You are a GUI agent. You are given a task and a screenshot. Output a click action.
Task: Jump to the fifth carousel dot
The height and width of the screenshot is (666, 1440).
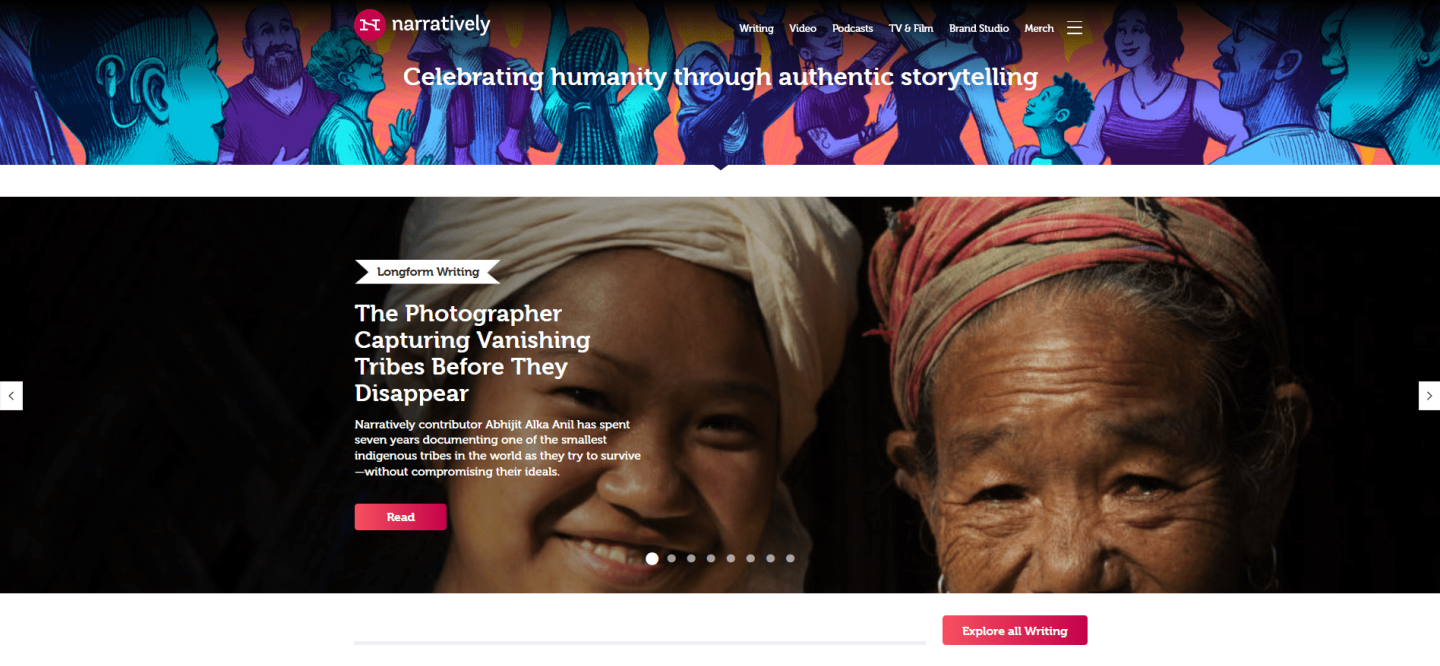pyautogui.click(x=731, y=559)
